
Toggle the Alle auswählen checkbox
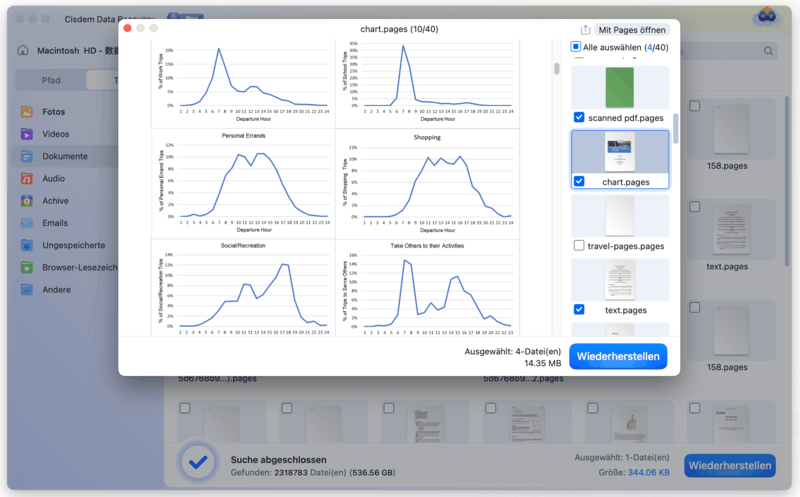(x=575, y=47)
